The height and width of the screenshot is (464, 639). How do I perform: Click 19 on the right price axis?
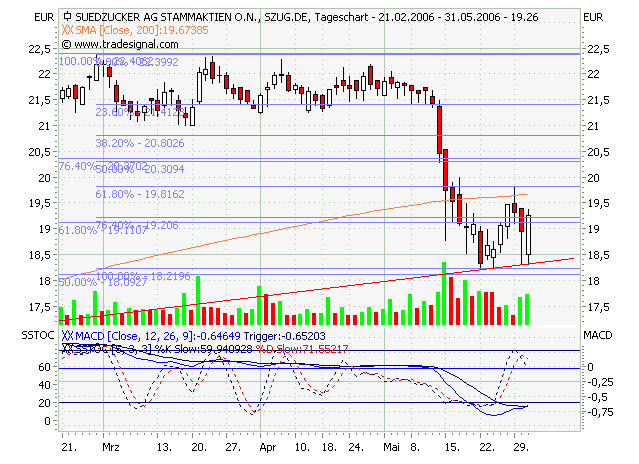(594, 229)
